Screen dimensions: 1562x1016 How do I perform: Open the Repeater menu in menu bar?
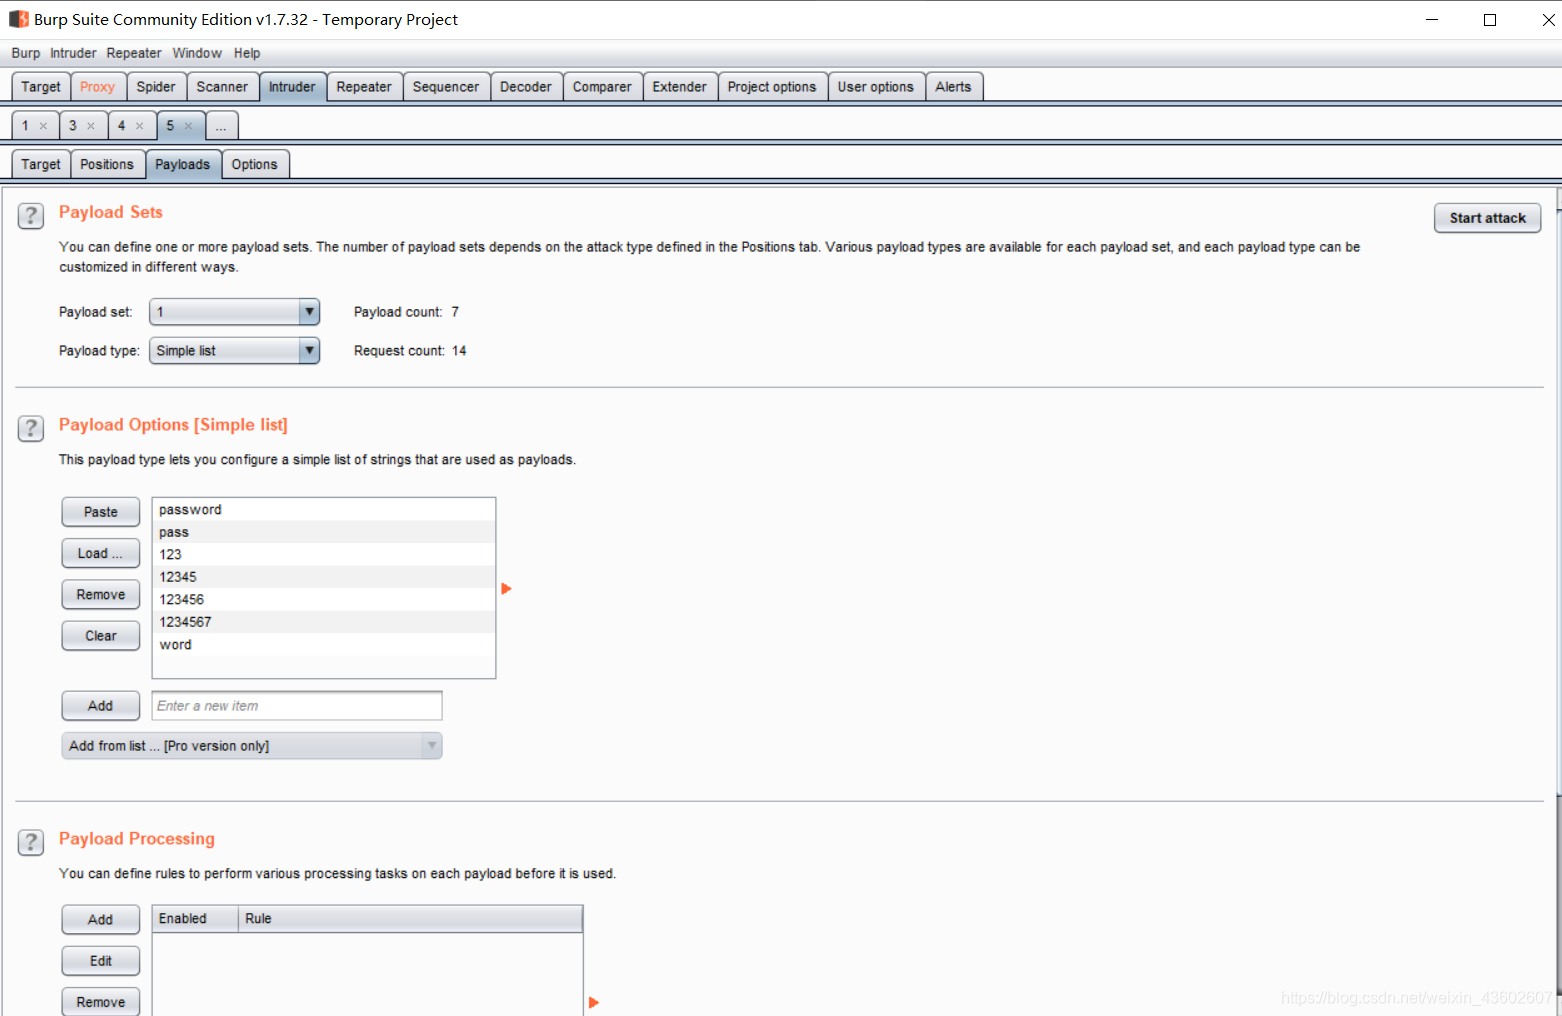click(134, 53)
